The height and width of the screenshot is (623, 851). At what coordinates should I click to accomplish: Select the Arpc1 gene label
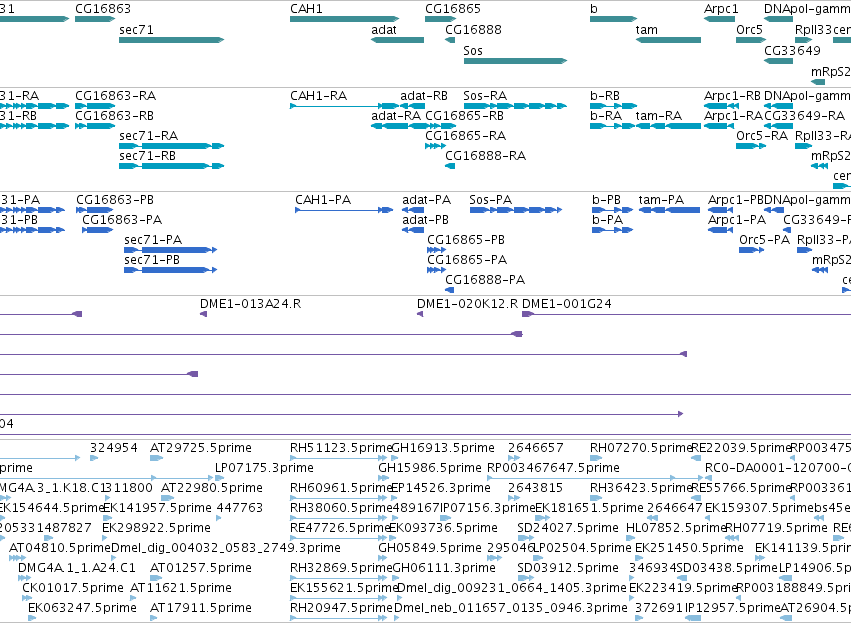721,9
